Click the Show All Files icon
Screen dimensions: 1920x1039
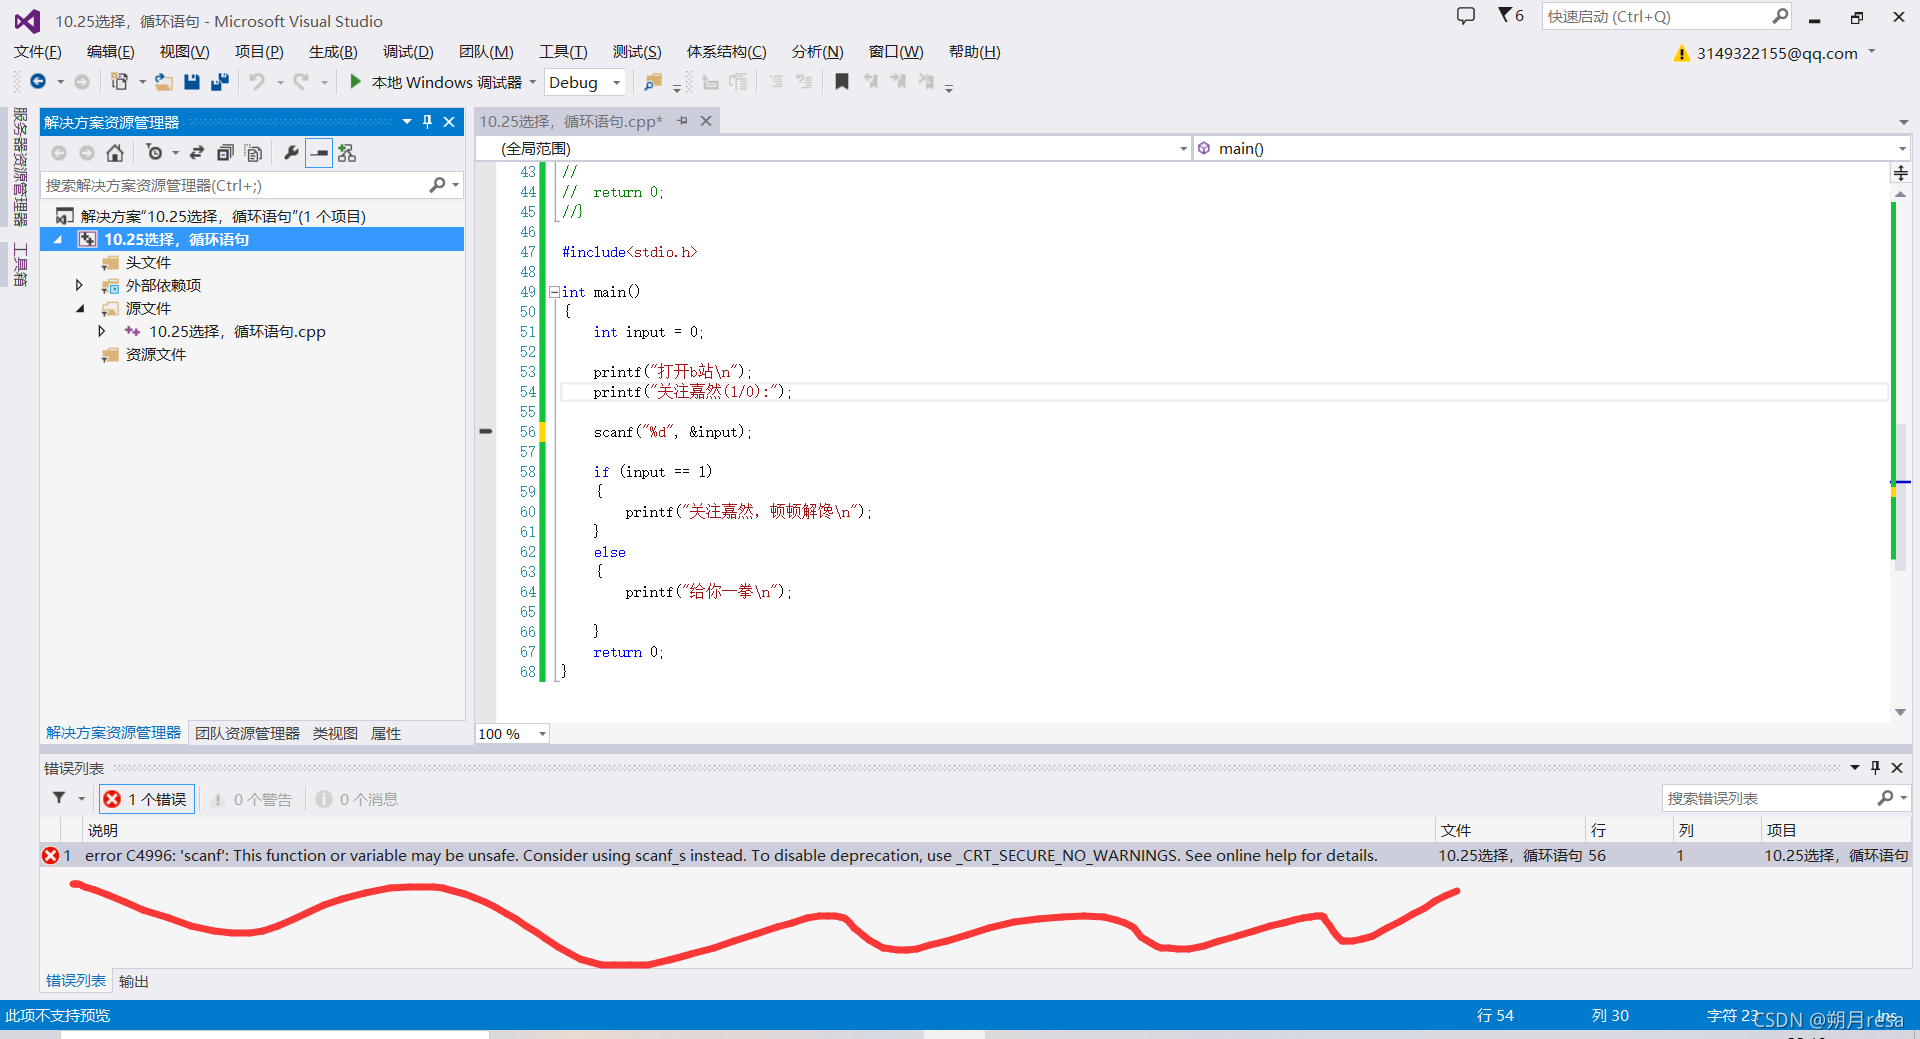(x=253, y=153)
